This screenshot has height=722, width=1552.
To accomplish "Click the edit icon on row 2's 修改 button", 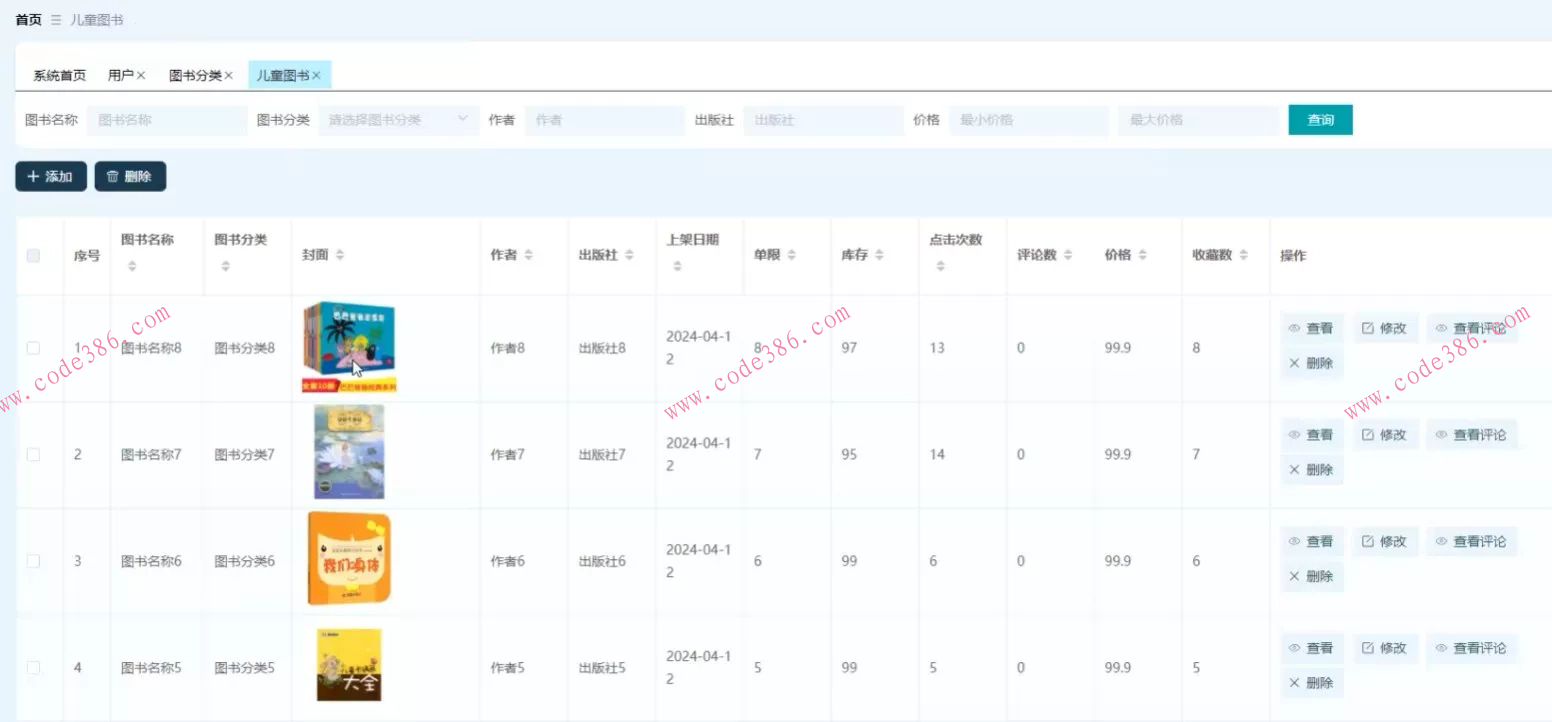I will click(x=1366, y=434).
